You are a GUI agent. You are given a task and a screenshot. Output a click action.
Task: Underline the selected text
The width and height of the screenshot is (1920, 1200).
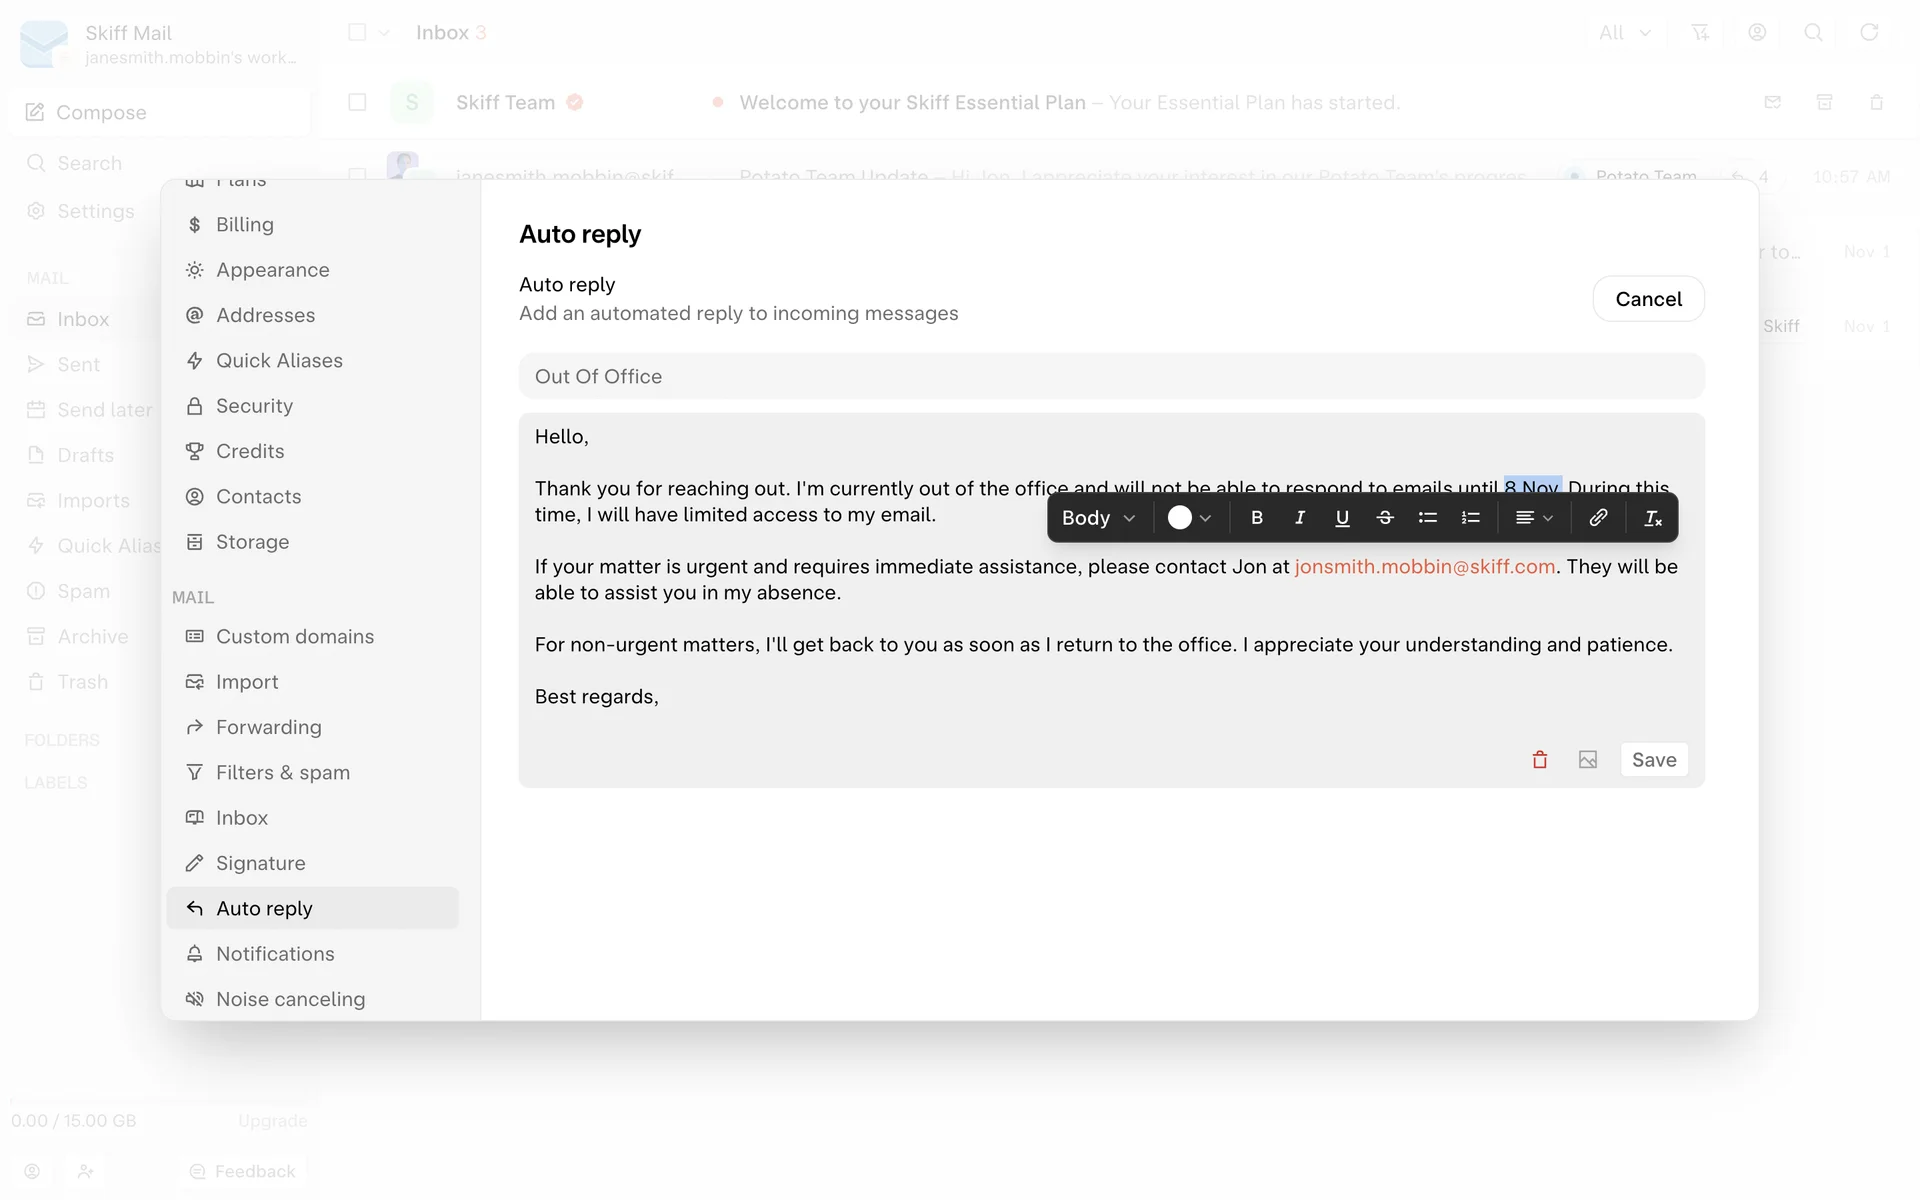[x=1342, y=518]
